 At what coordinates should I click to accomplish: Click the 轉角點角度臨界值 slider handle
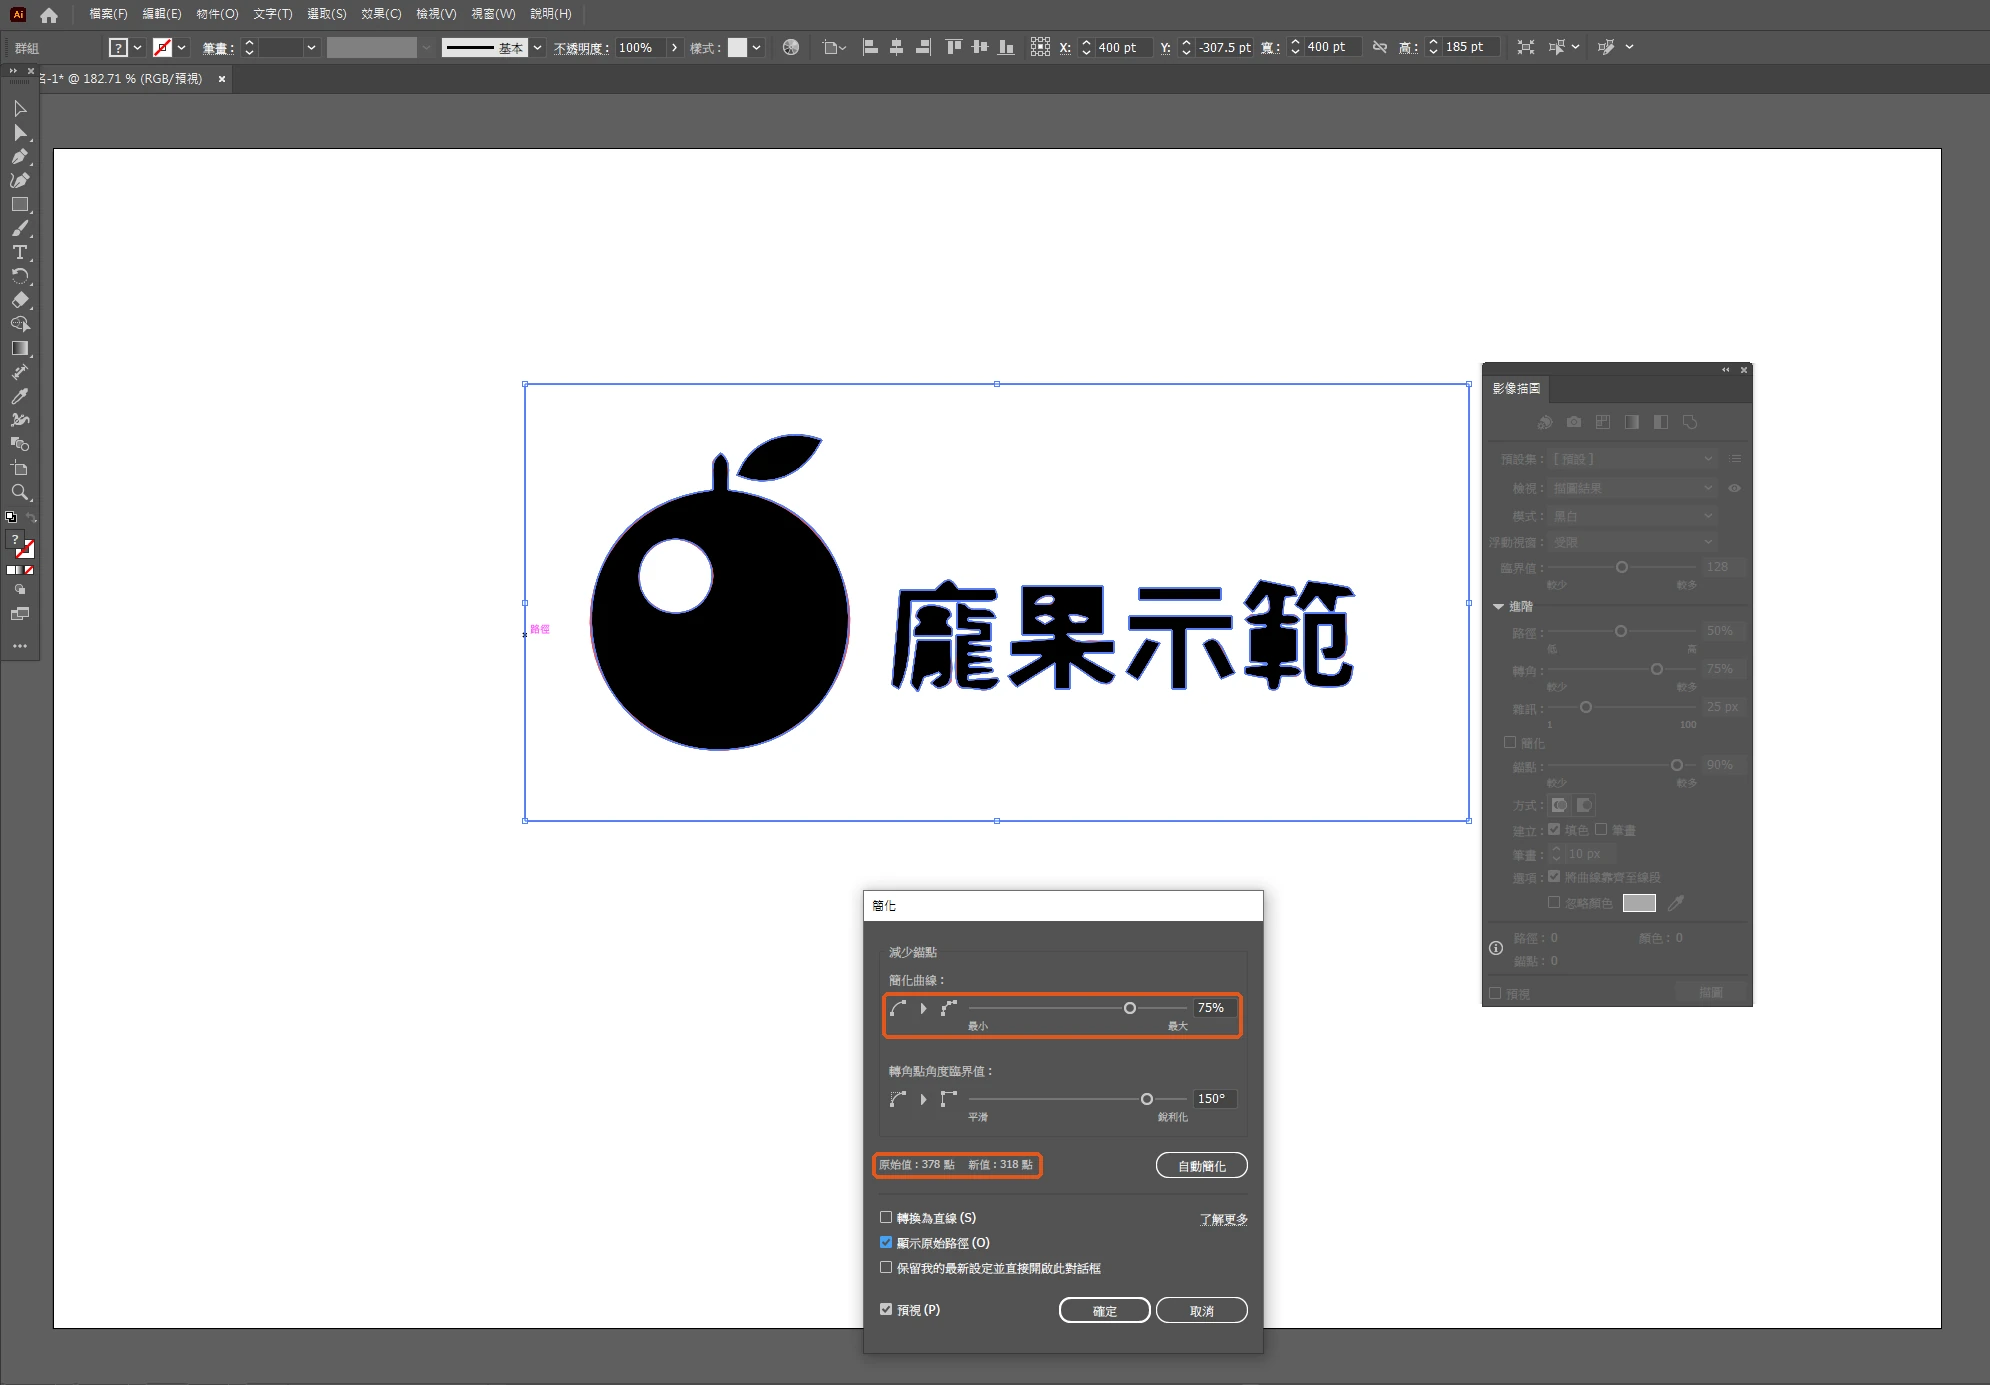pyautogui.click(x=1147, y=1099)
